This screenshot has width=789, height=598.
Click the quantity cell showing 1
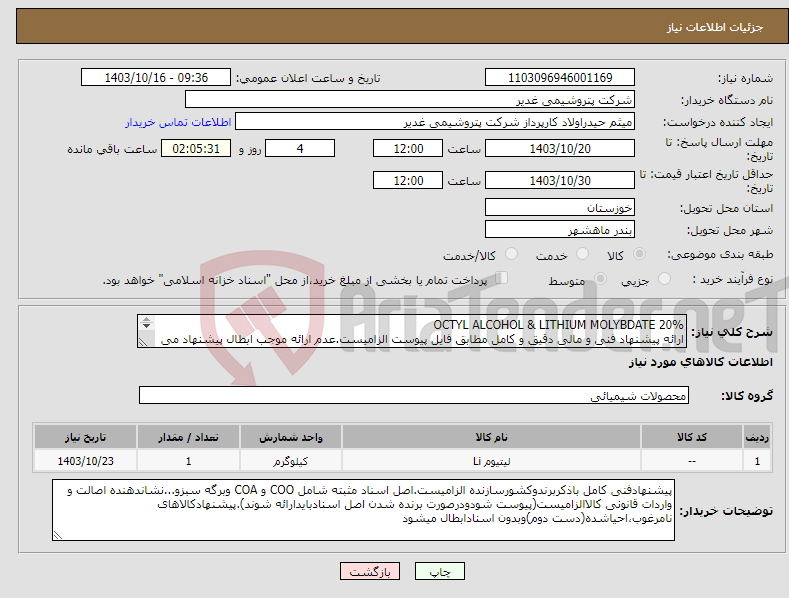pos(188,461)
